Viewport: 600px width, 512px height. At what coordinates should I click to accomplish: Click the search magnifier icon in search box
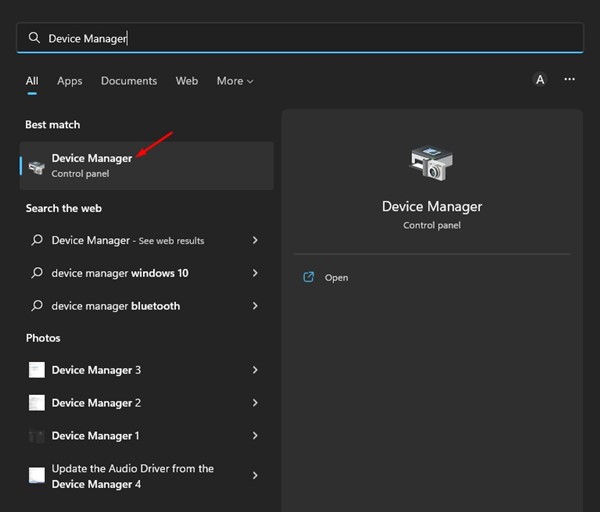(x=34, y=38)
